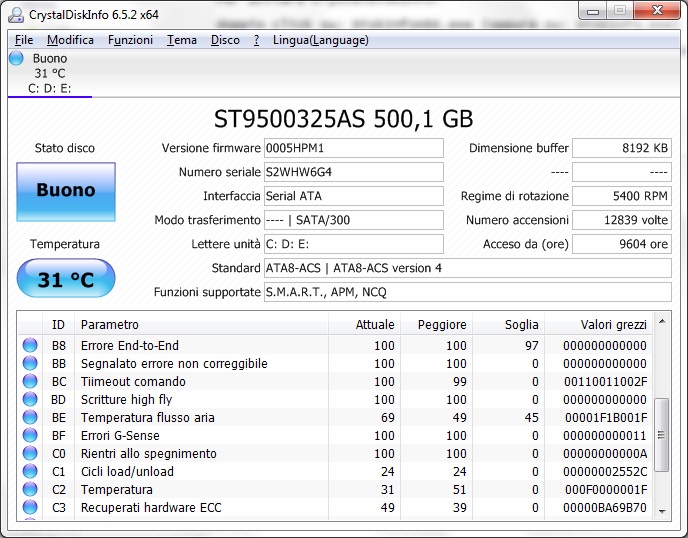688x538 pixels.
Task: Click status orb of Rientri allo spegnimento row
Action: click(30, 453)
